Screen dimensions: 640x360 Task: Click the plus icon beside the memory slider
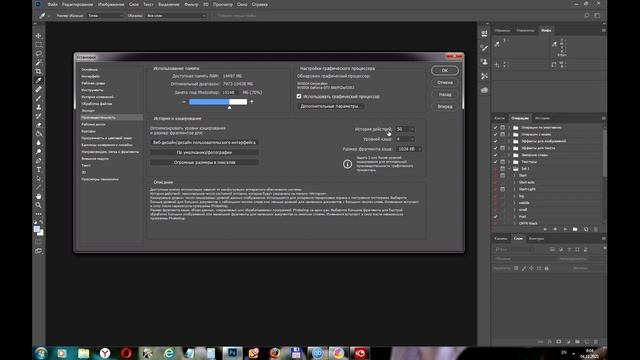coord(251,102)
